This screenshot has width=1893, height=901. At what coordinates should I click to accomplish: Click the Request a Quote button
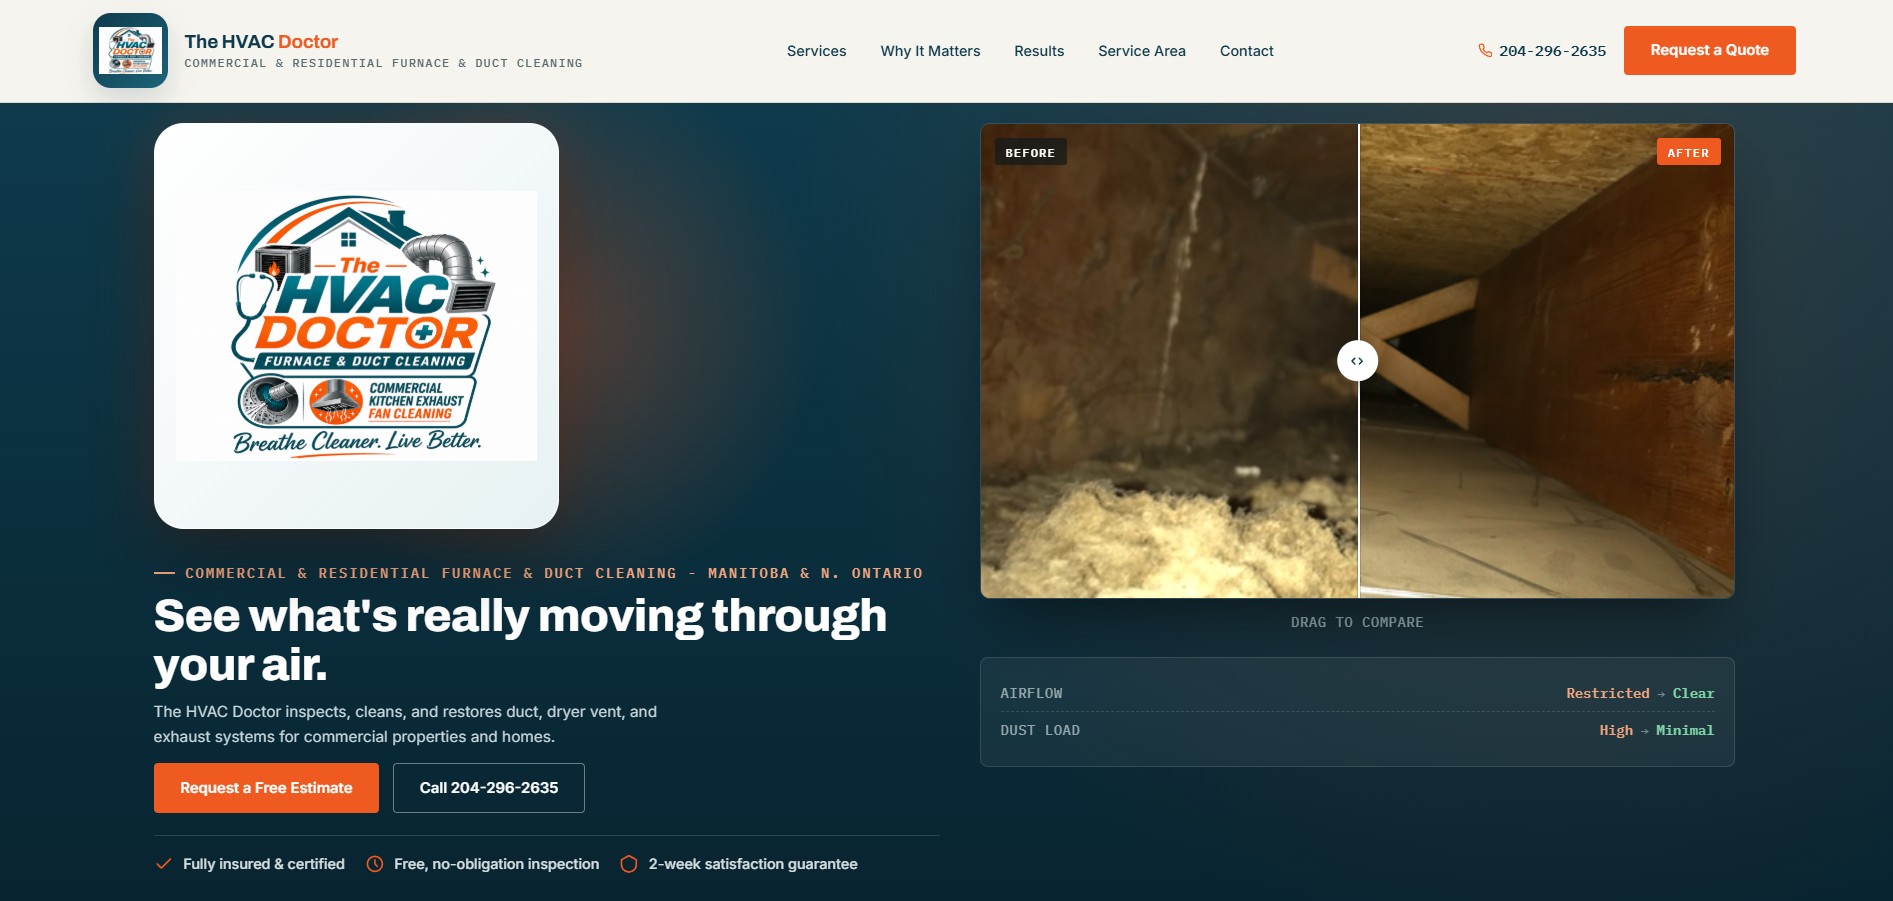coord(1709,50)
